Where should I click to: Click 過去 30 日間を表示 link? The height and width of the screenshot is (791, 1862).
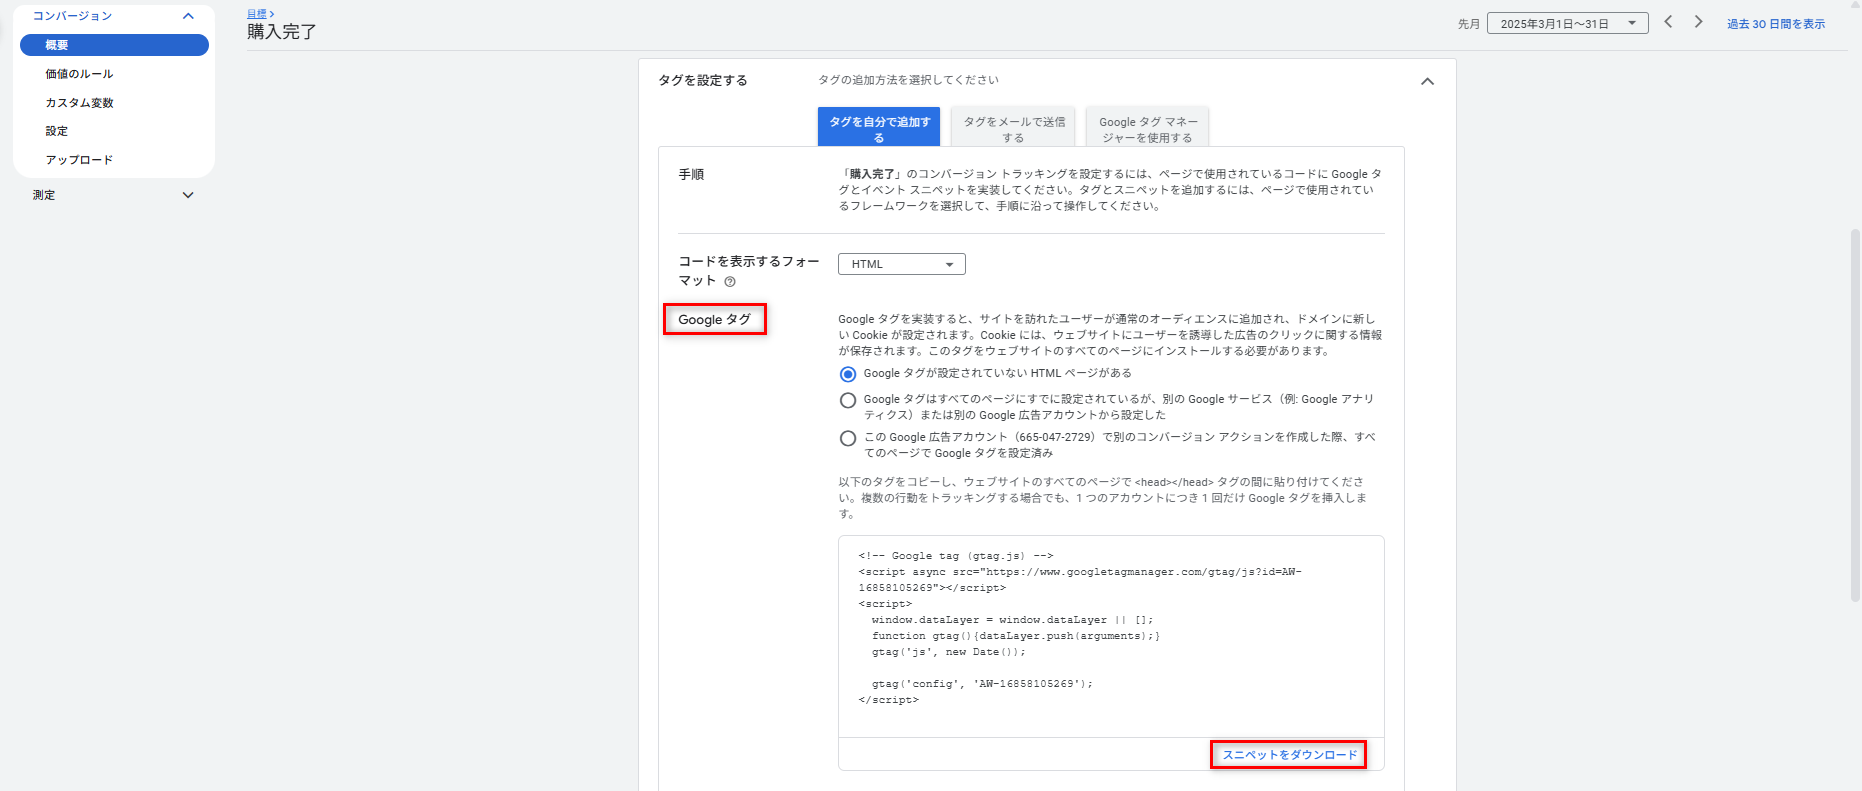coord(1776,24)
